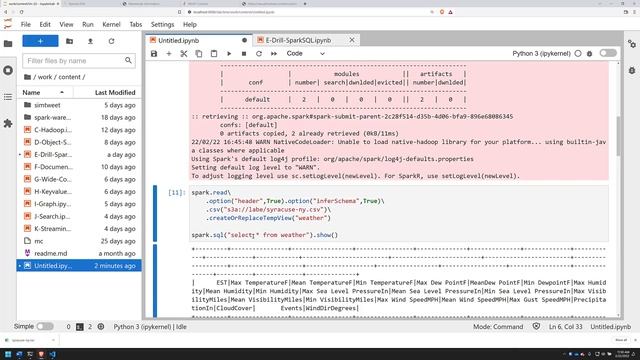The image size is (640, 360).
Task: Collapse cell 11 with blue bar
Action: [155, 213]
